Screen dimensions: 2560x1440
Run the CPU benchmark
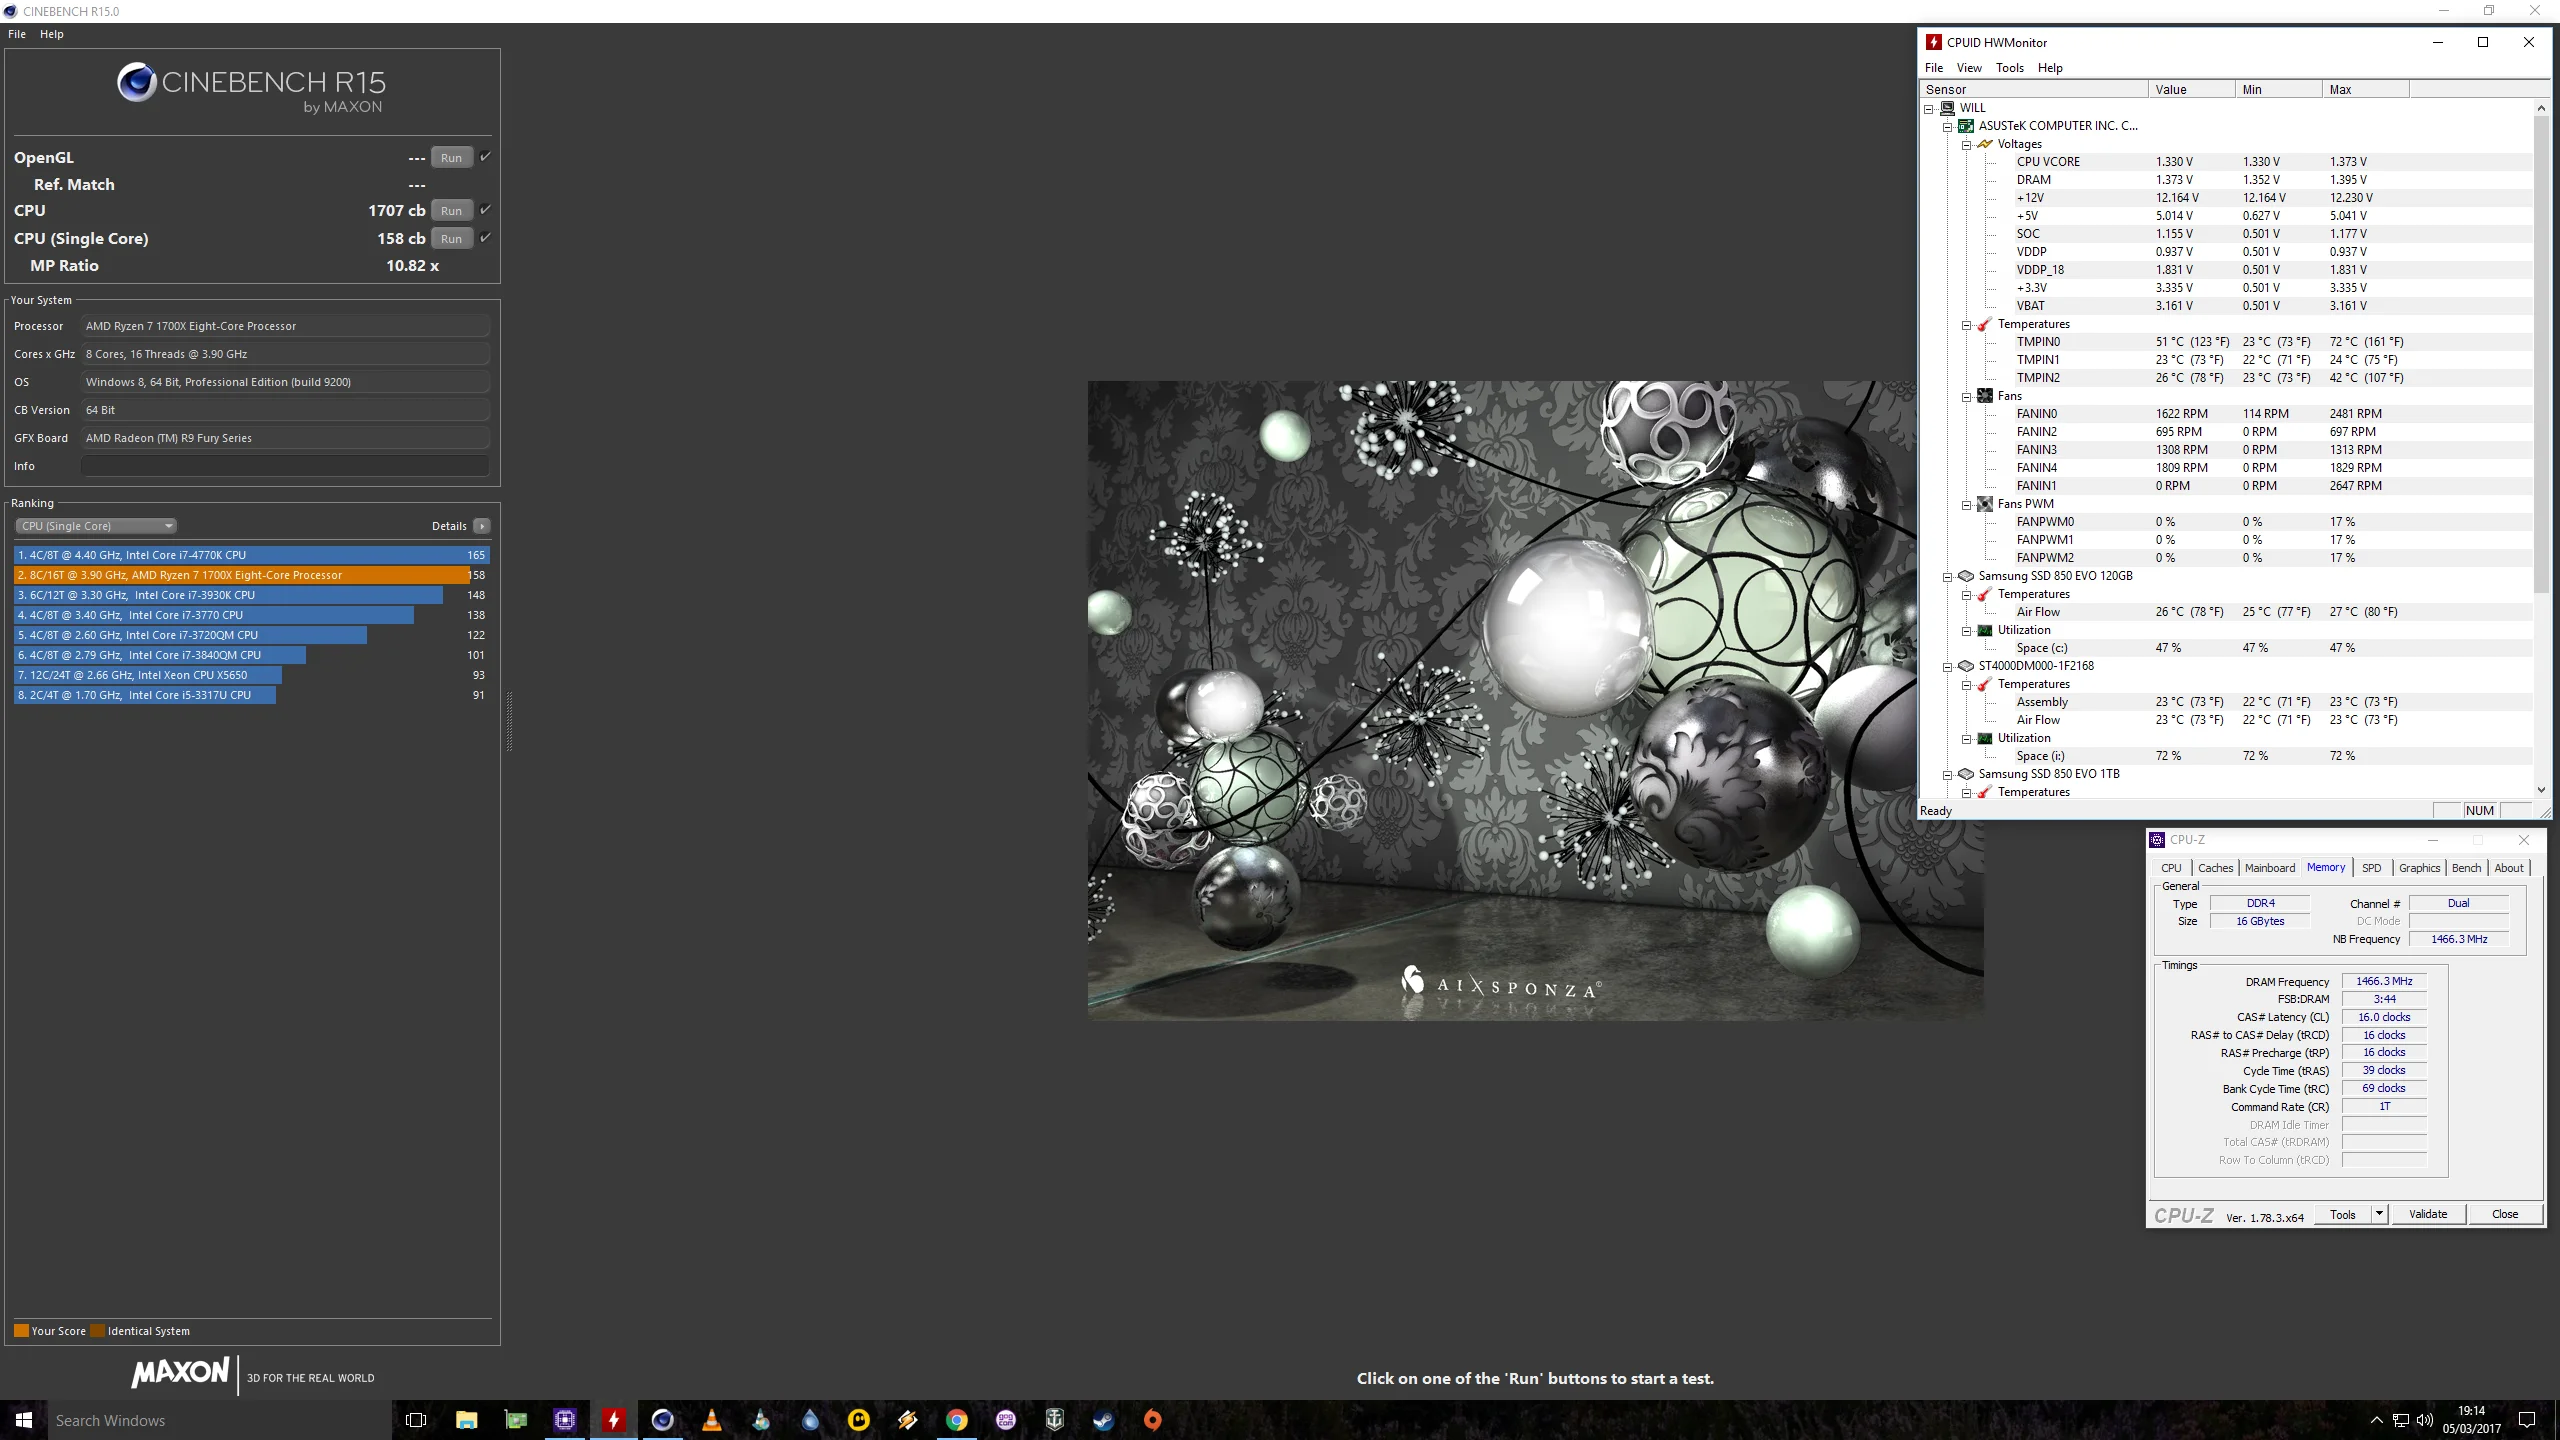point(452,211)
